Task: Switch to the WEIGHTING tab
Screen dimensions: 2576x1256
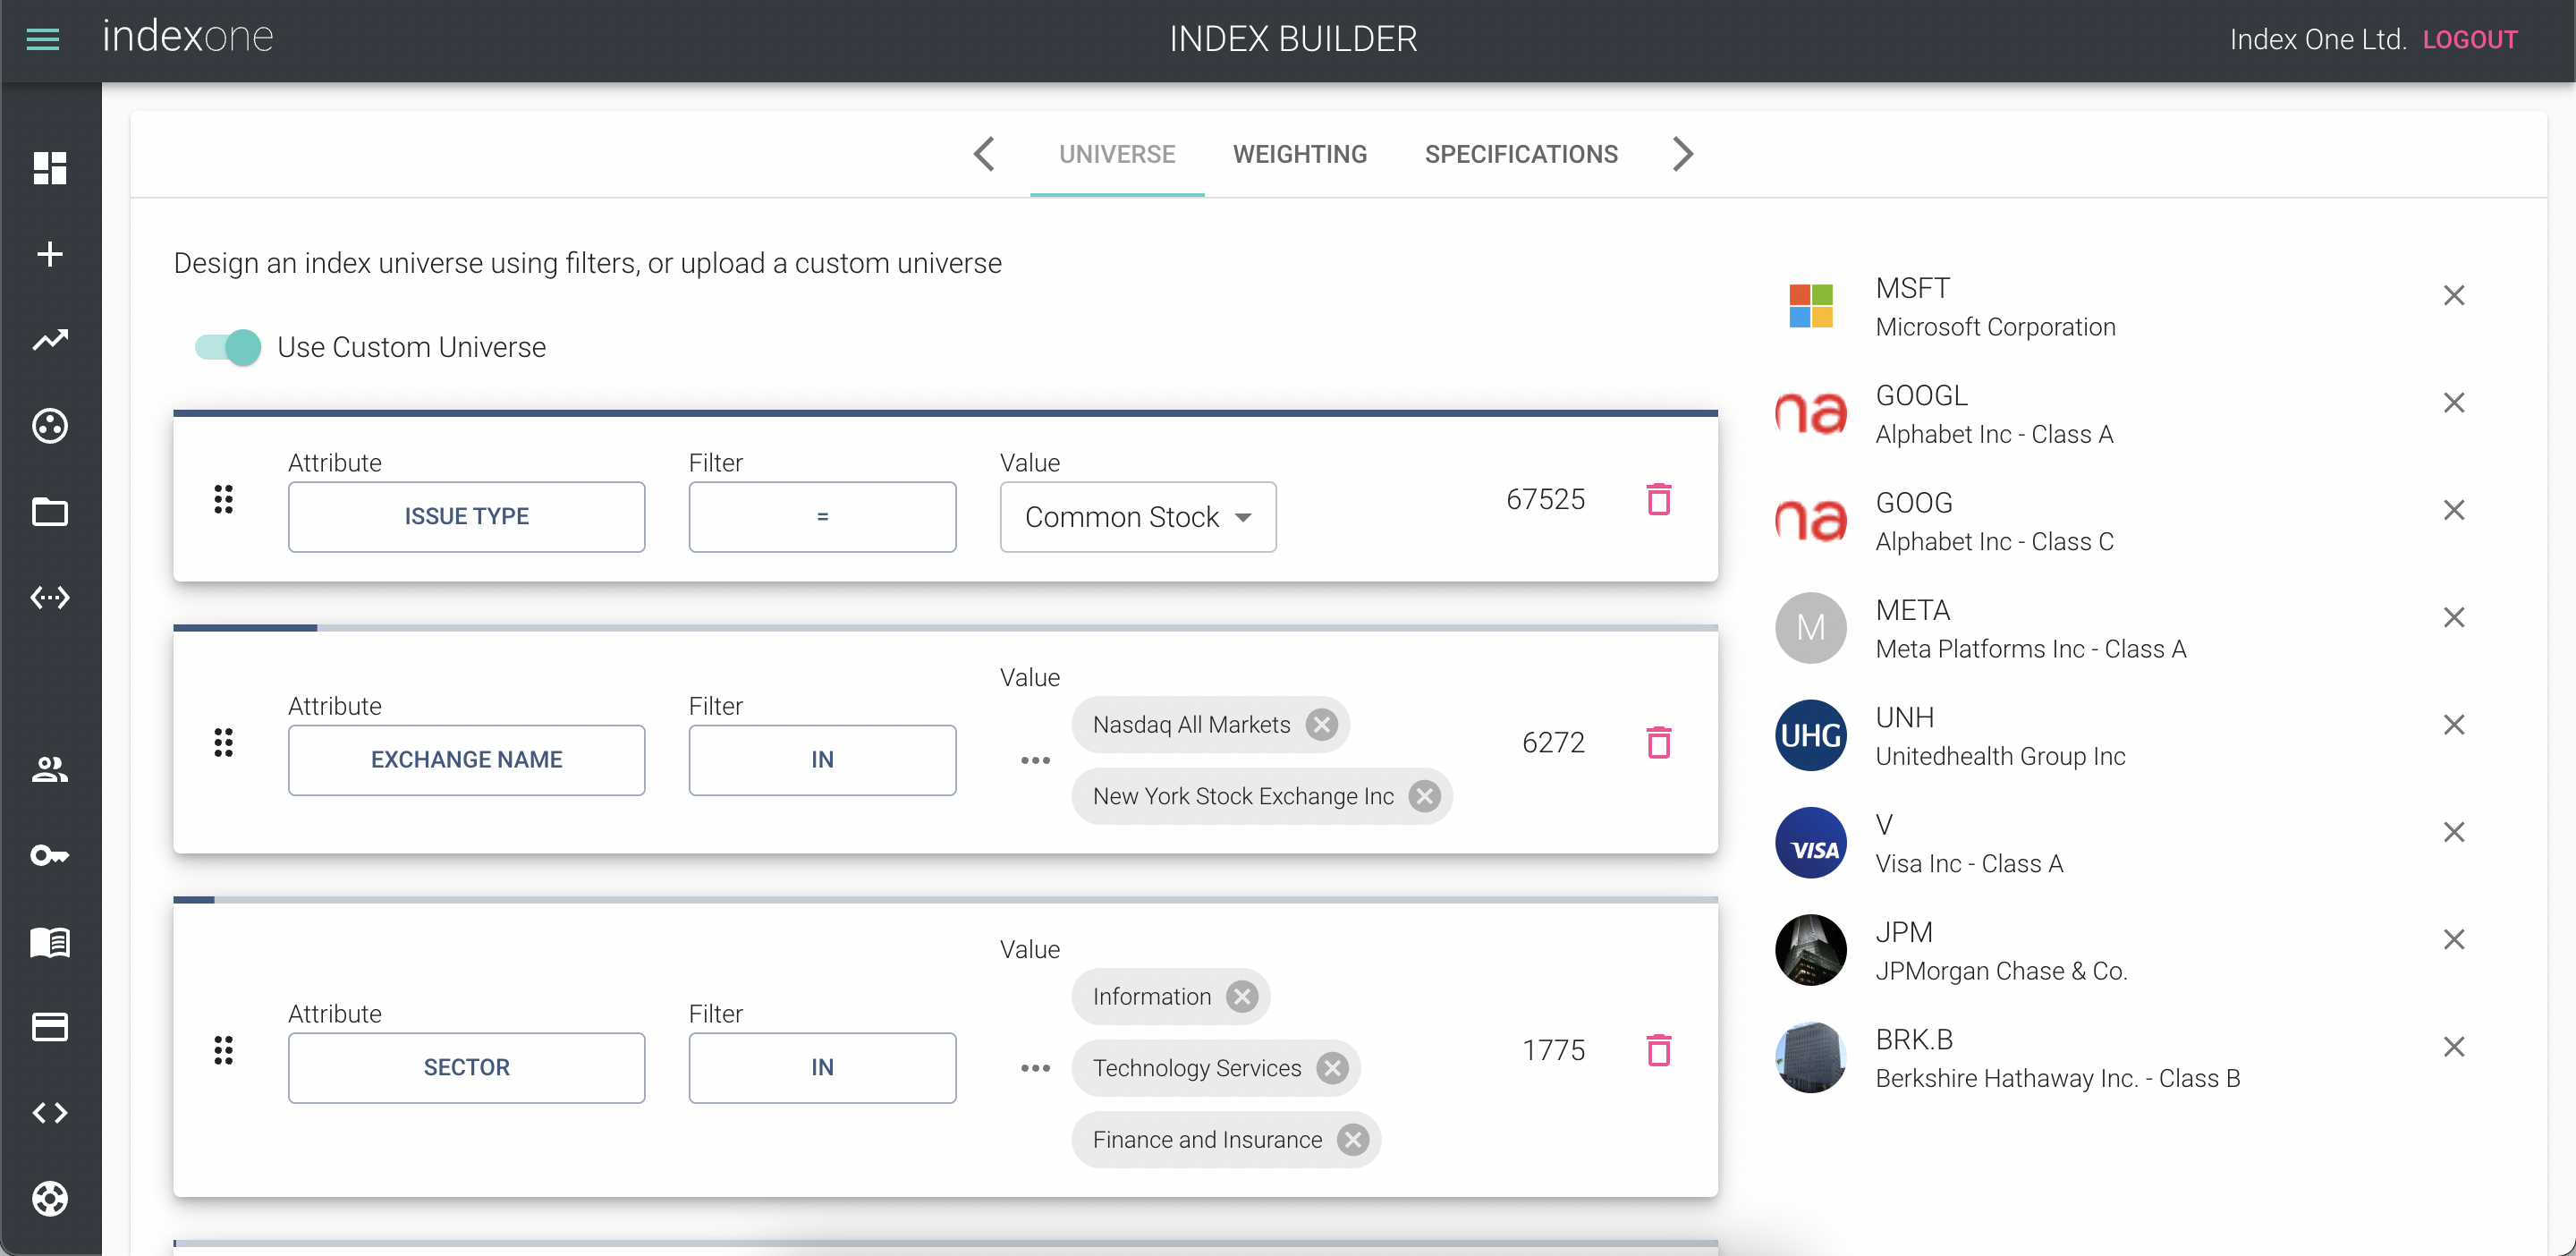Action: pyautogui.click(x=1300, y=154)
